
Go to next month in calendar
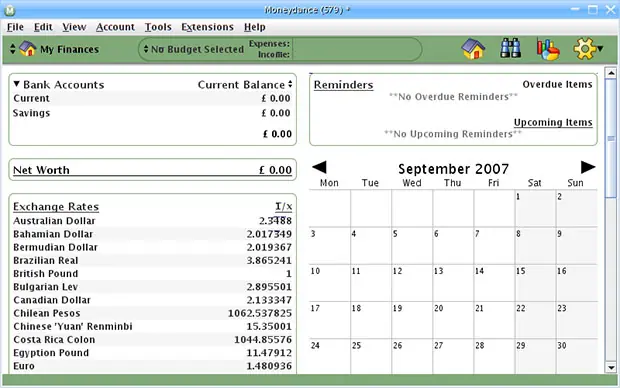(588, 167)
